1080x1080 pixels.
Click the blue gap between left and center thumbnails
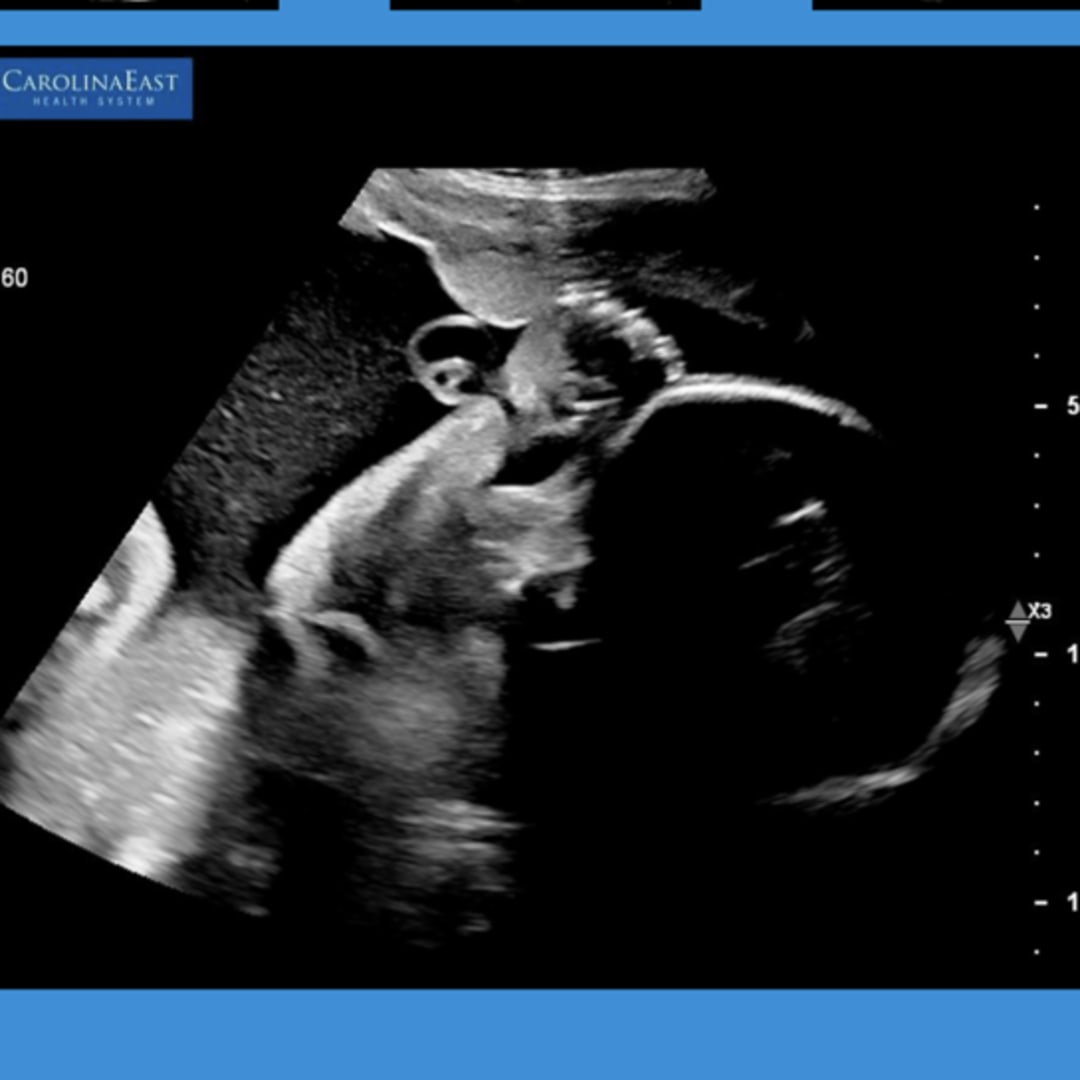[x=334, y=10]
